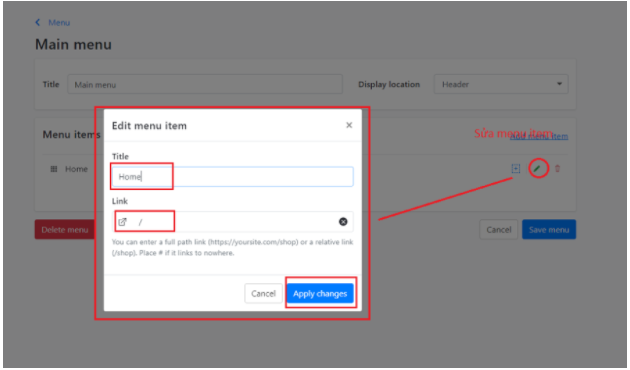630x370 pixels.
Task: Click the pencil edit icon for Home
Action: (x=538, y=168)
